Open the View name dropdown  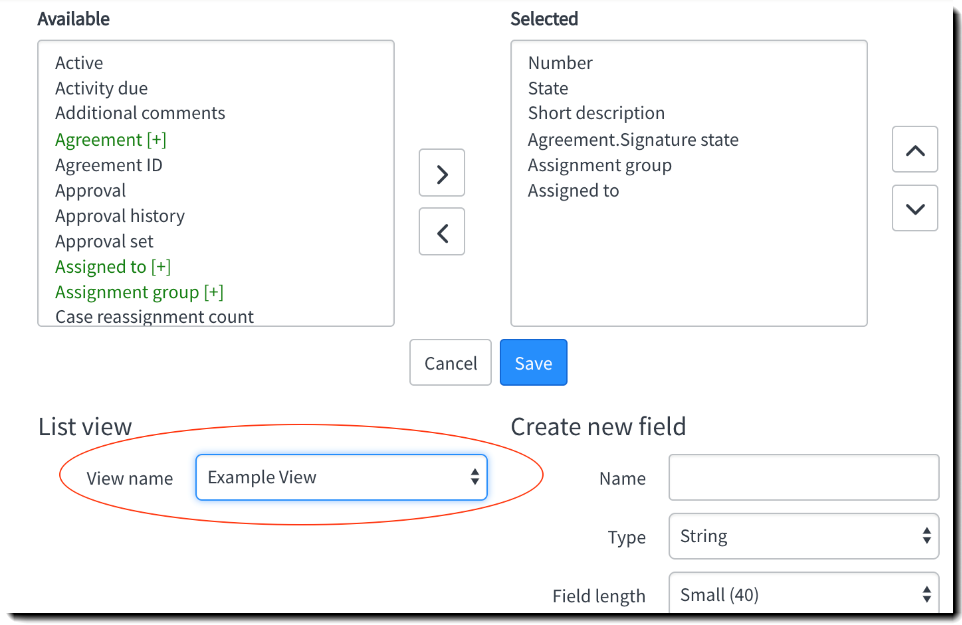[x=341, y=477]
